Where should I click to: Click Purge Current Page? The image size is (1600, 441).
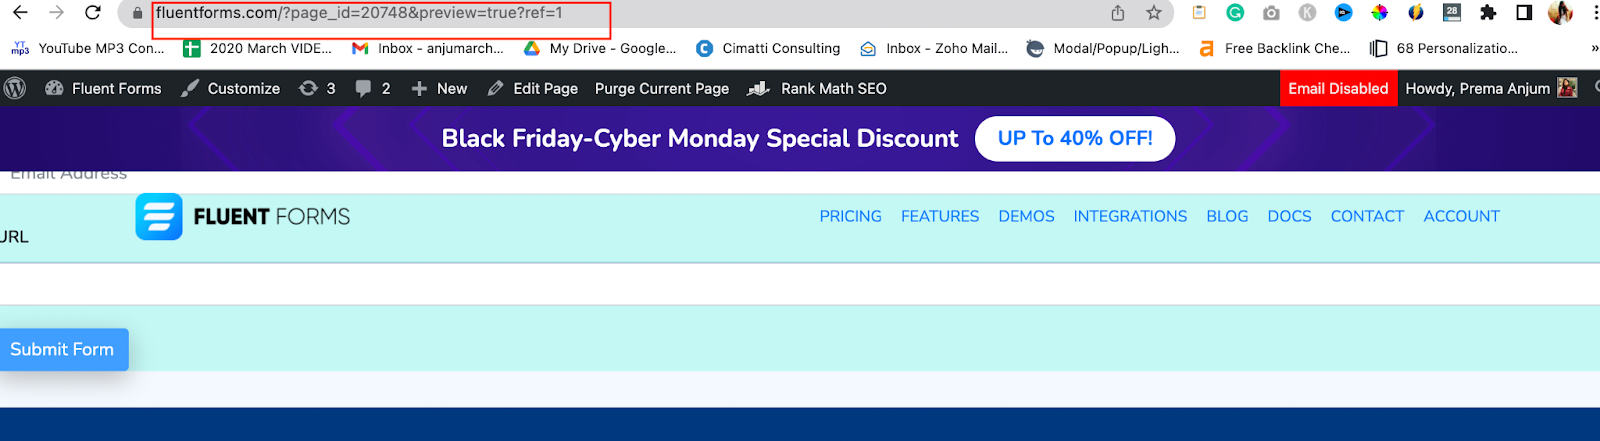[x=662, y=88]
